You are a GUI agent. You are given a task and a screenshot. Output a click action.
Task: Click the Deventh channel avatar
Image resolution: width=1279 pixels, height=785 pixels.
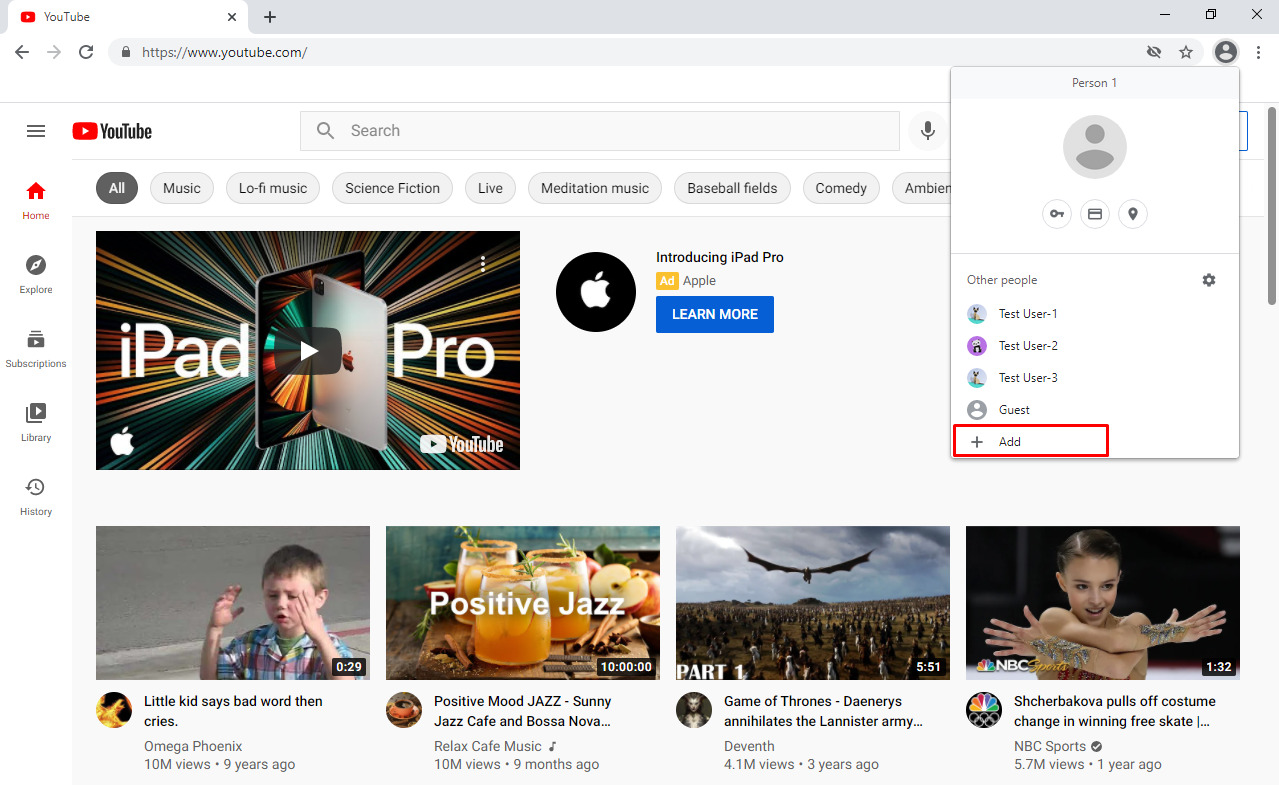click(x=694, y=710)
